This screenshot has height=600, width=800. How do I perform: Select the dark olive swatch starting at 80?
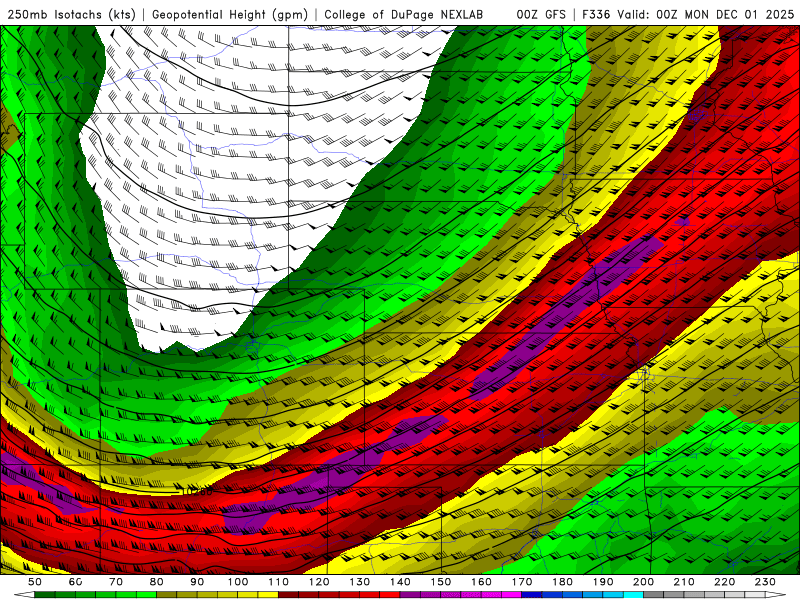pyautogui.click(x=166, y=594)
